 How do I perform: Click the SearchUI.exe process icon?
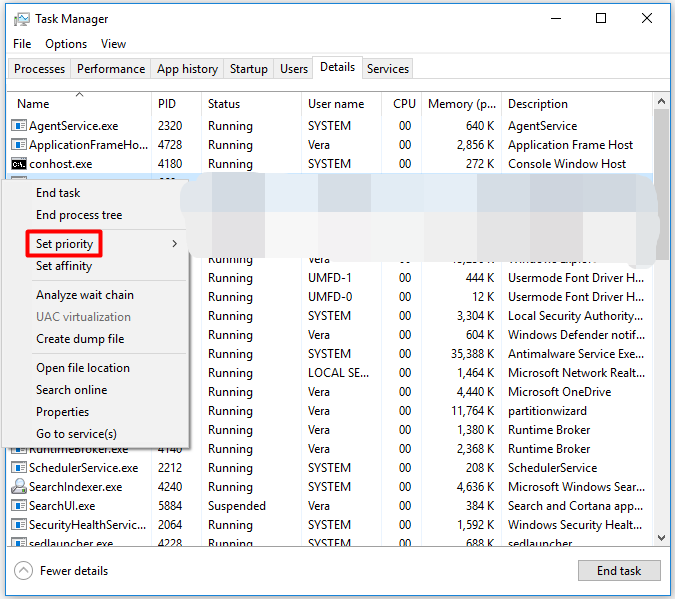19,506
